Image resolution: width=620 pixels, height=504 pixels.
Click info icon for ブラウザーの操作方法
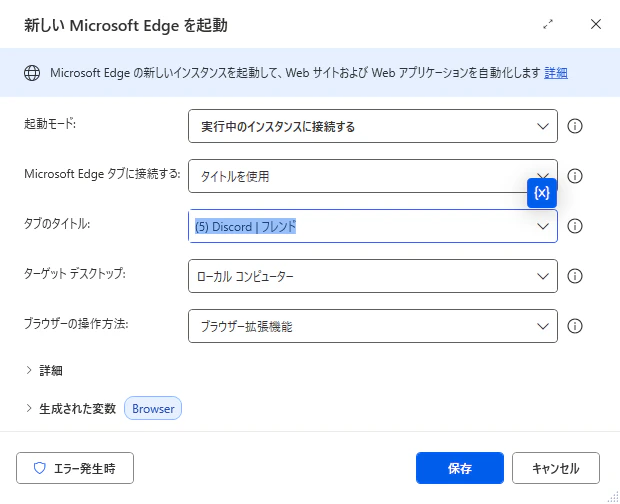click(x=575, y=326)
